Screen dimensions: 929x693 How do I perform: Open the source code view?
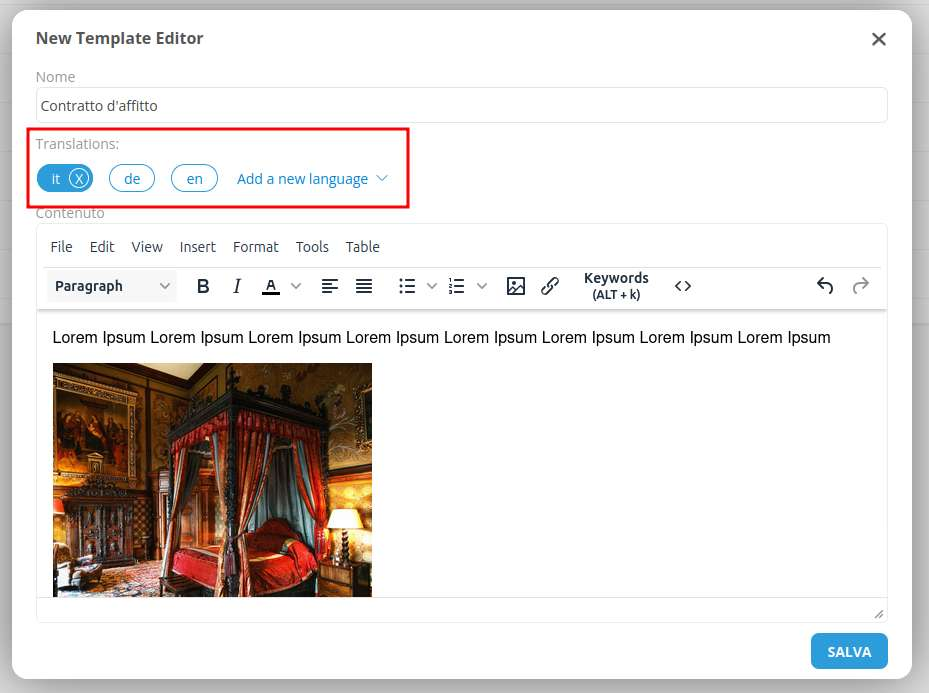click(683, 286)
